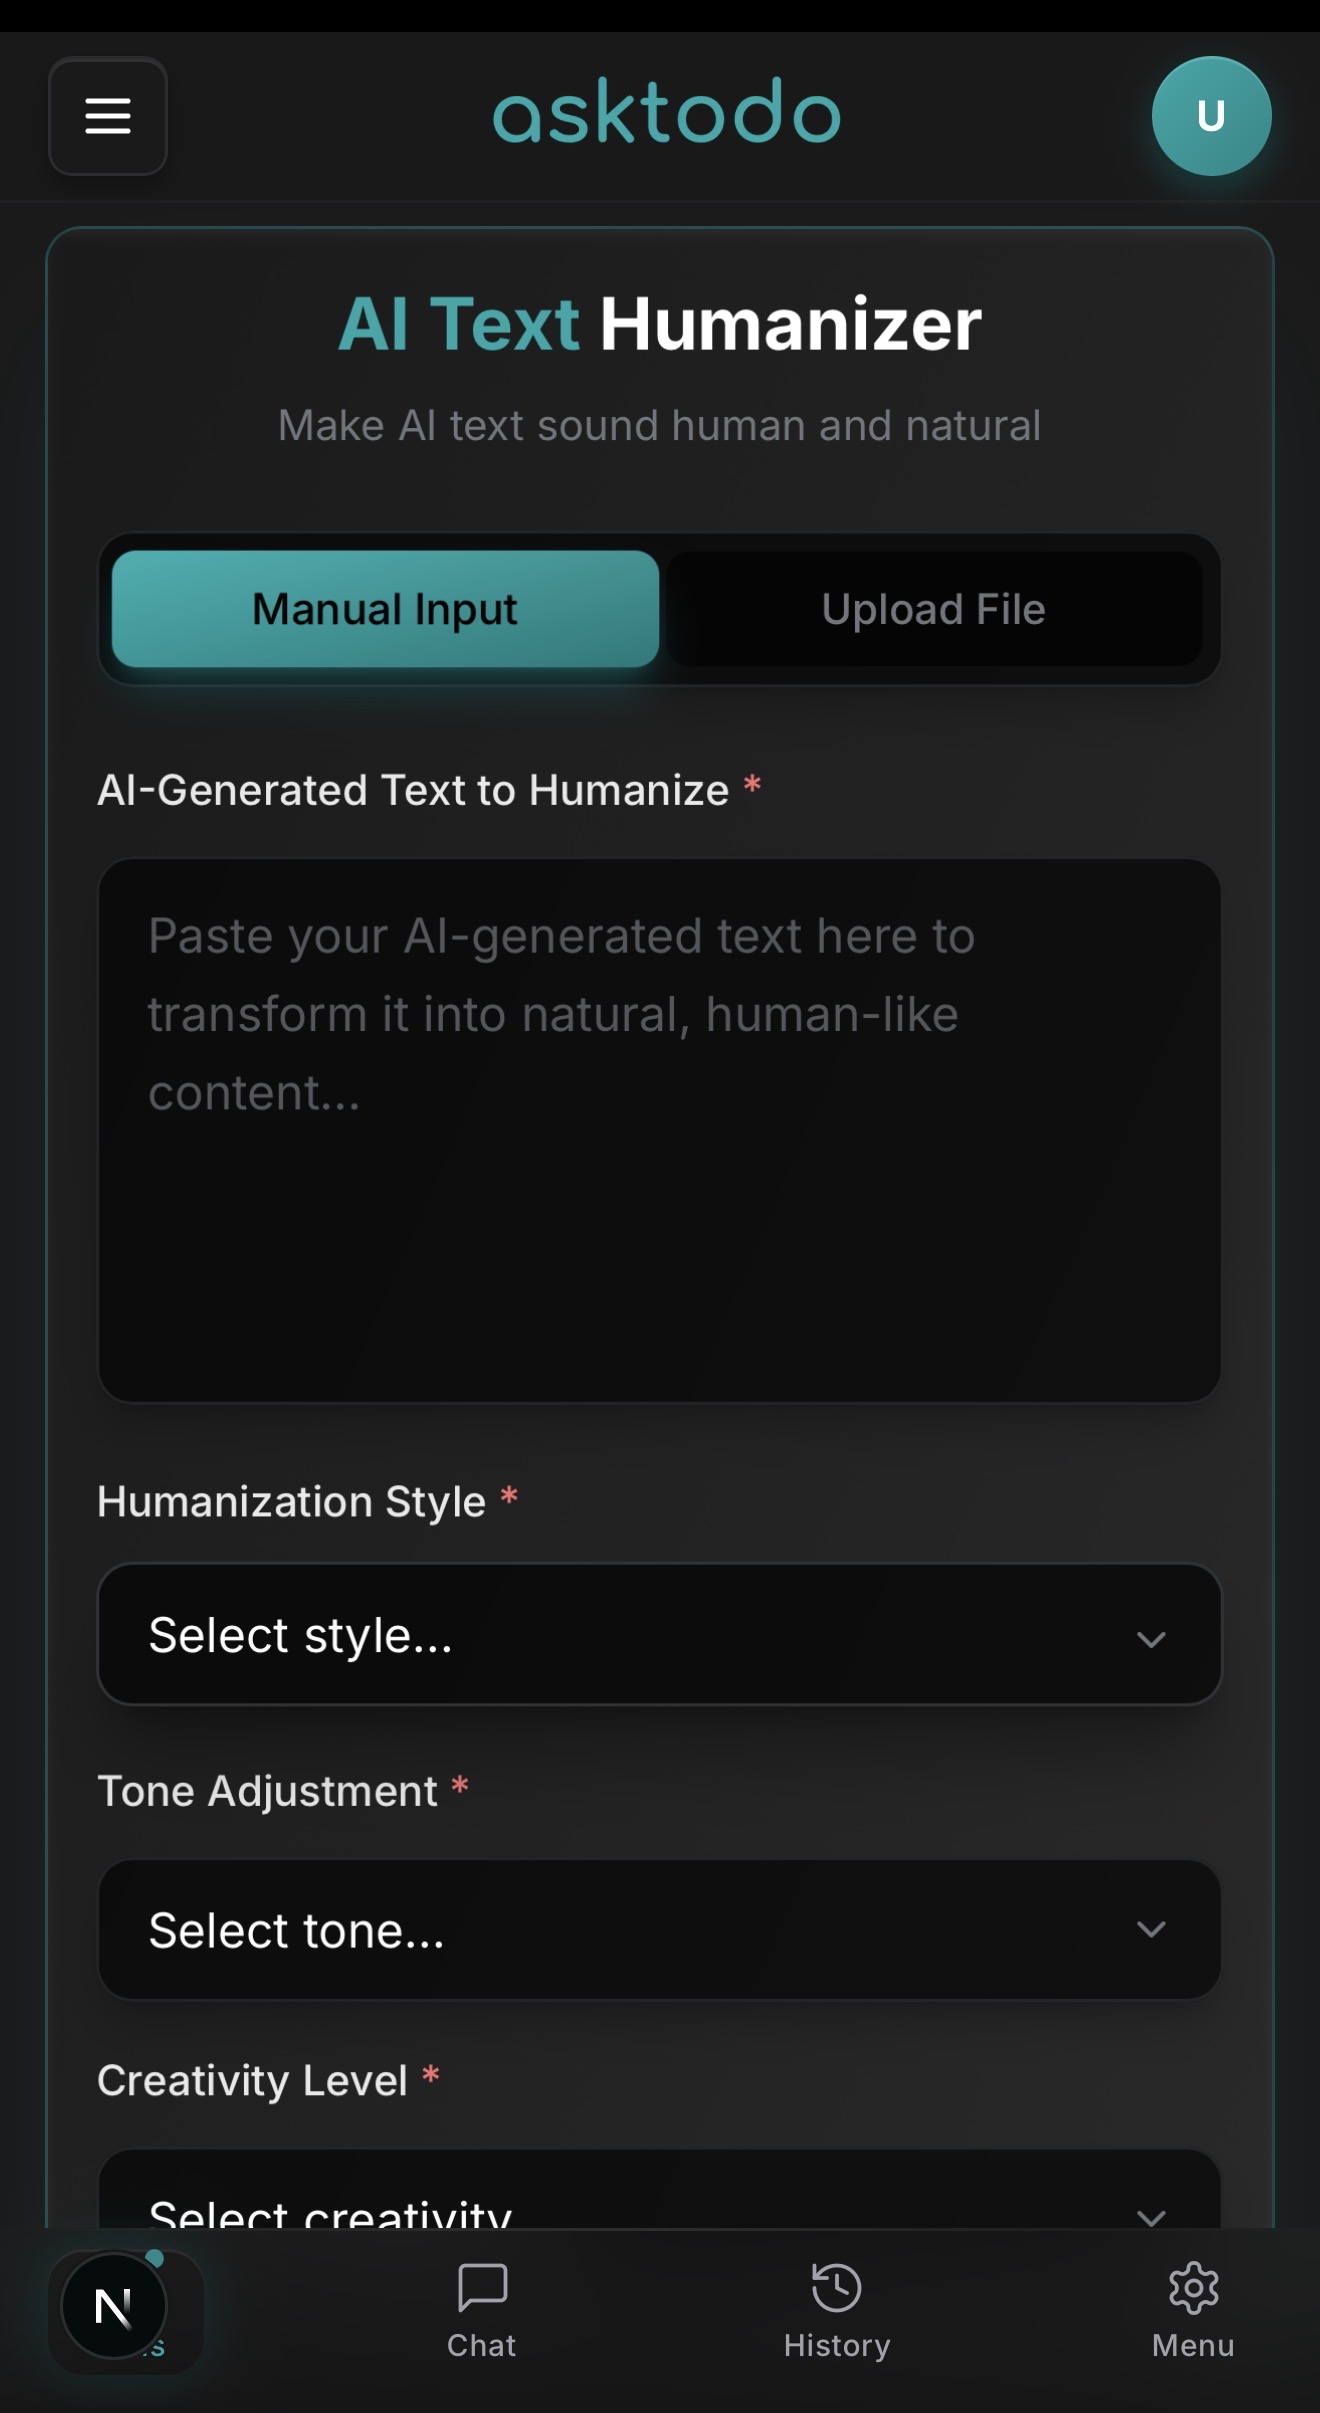
Task: Open the Select tone dropdown
Action: click(659, 1930)
